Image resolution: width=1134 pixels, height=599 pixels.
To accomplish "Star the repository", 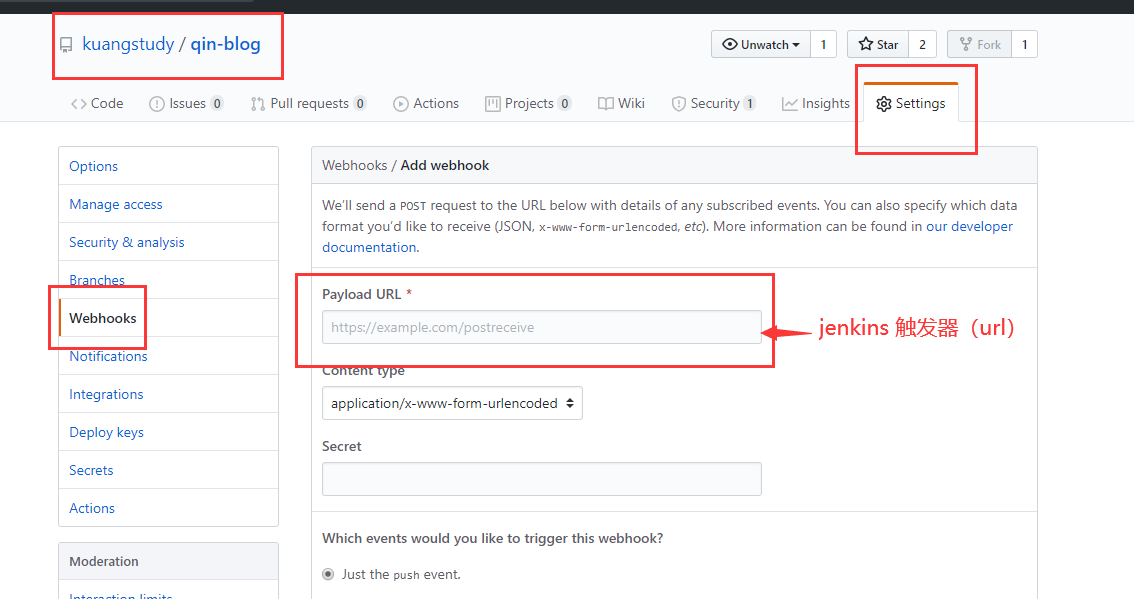I will [878, 44].
